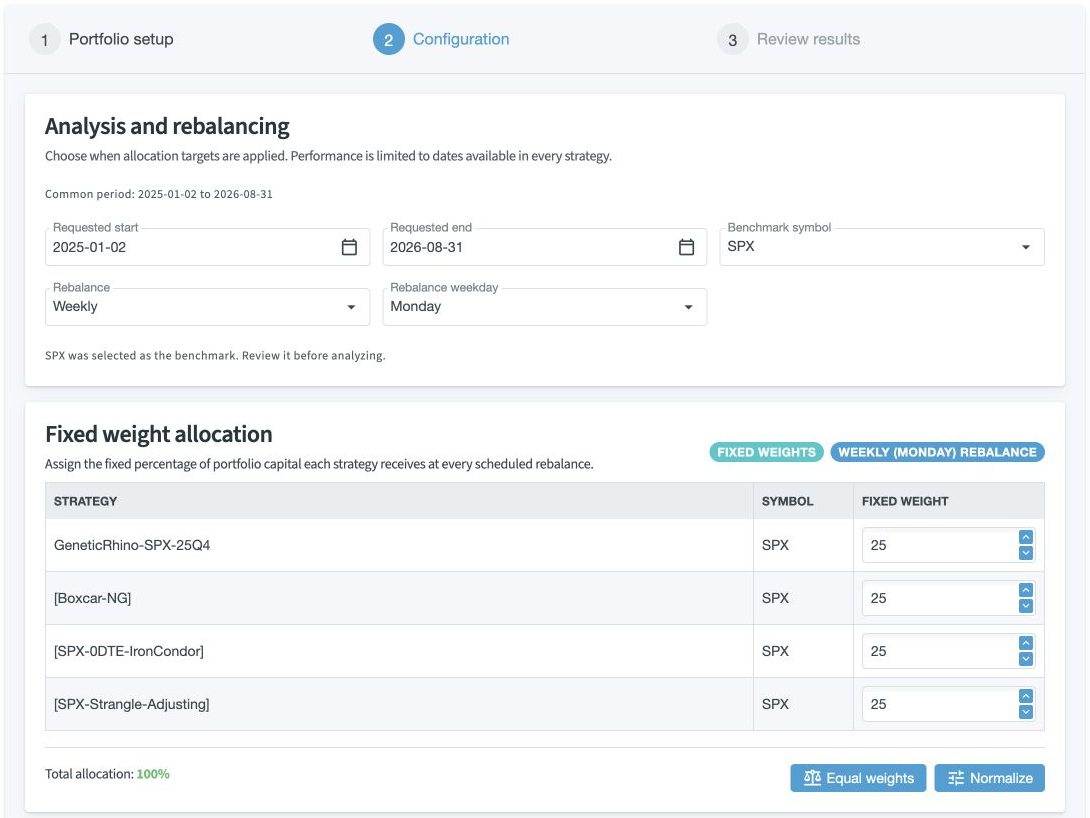The width and height of the screenshot is (1090, 818).
Task: Select the Configuration step label
Action: click(x=461, y=40)
